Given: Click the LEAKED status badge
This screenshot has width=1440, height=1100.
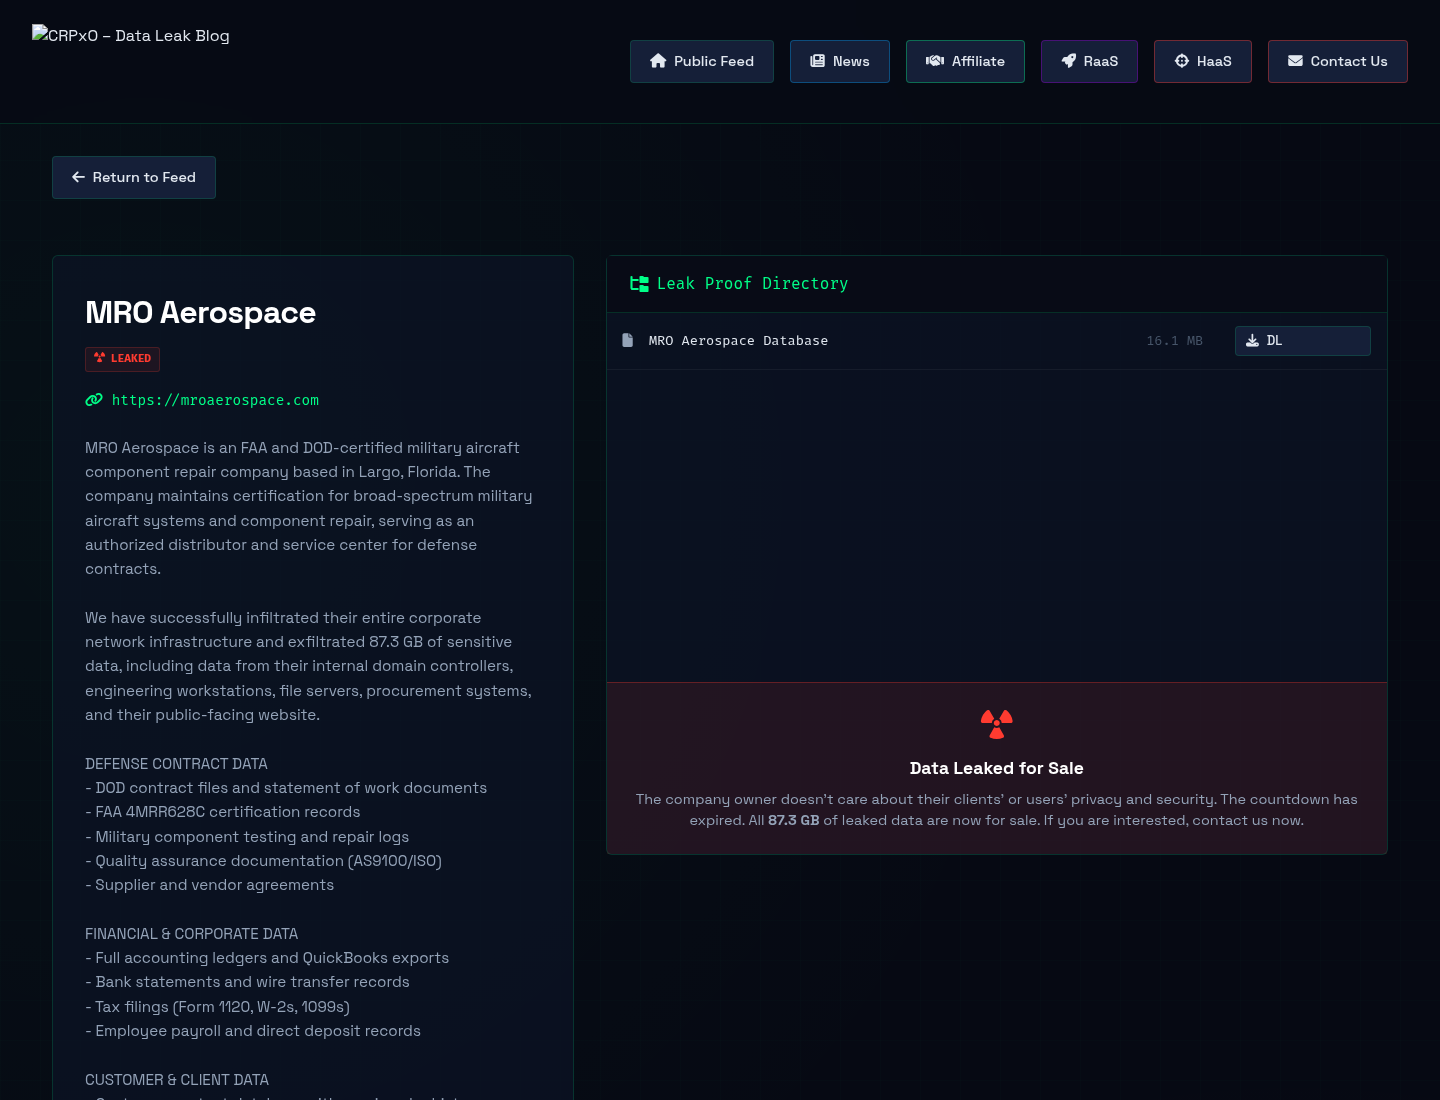Looking at the screenshot, I should point(122,358).
